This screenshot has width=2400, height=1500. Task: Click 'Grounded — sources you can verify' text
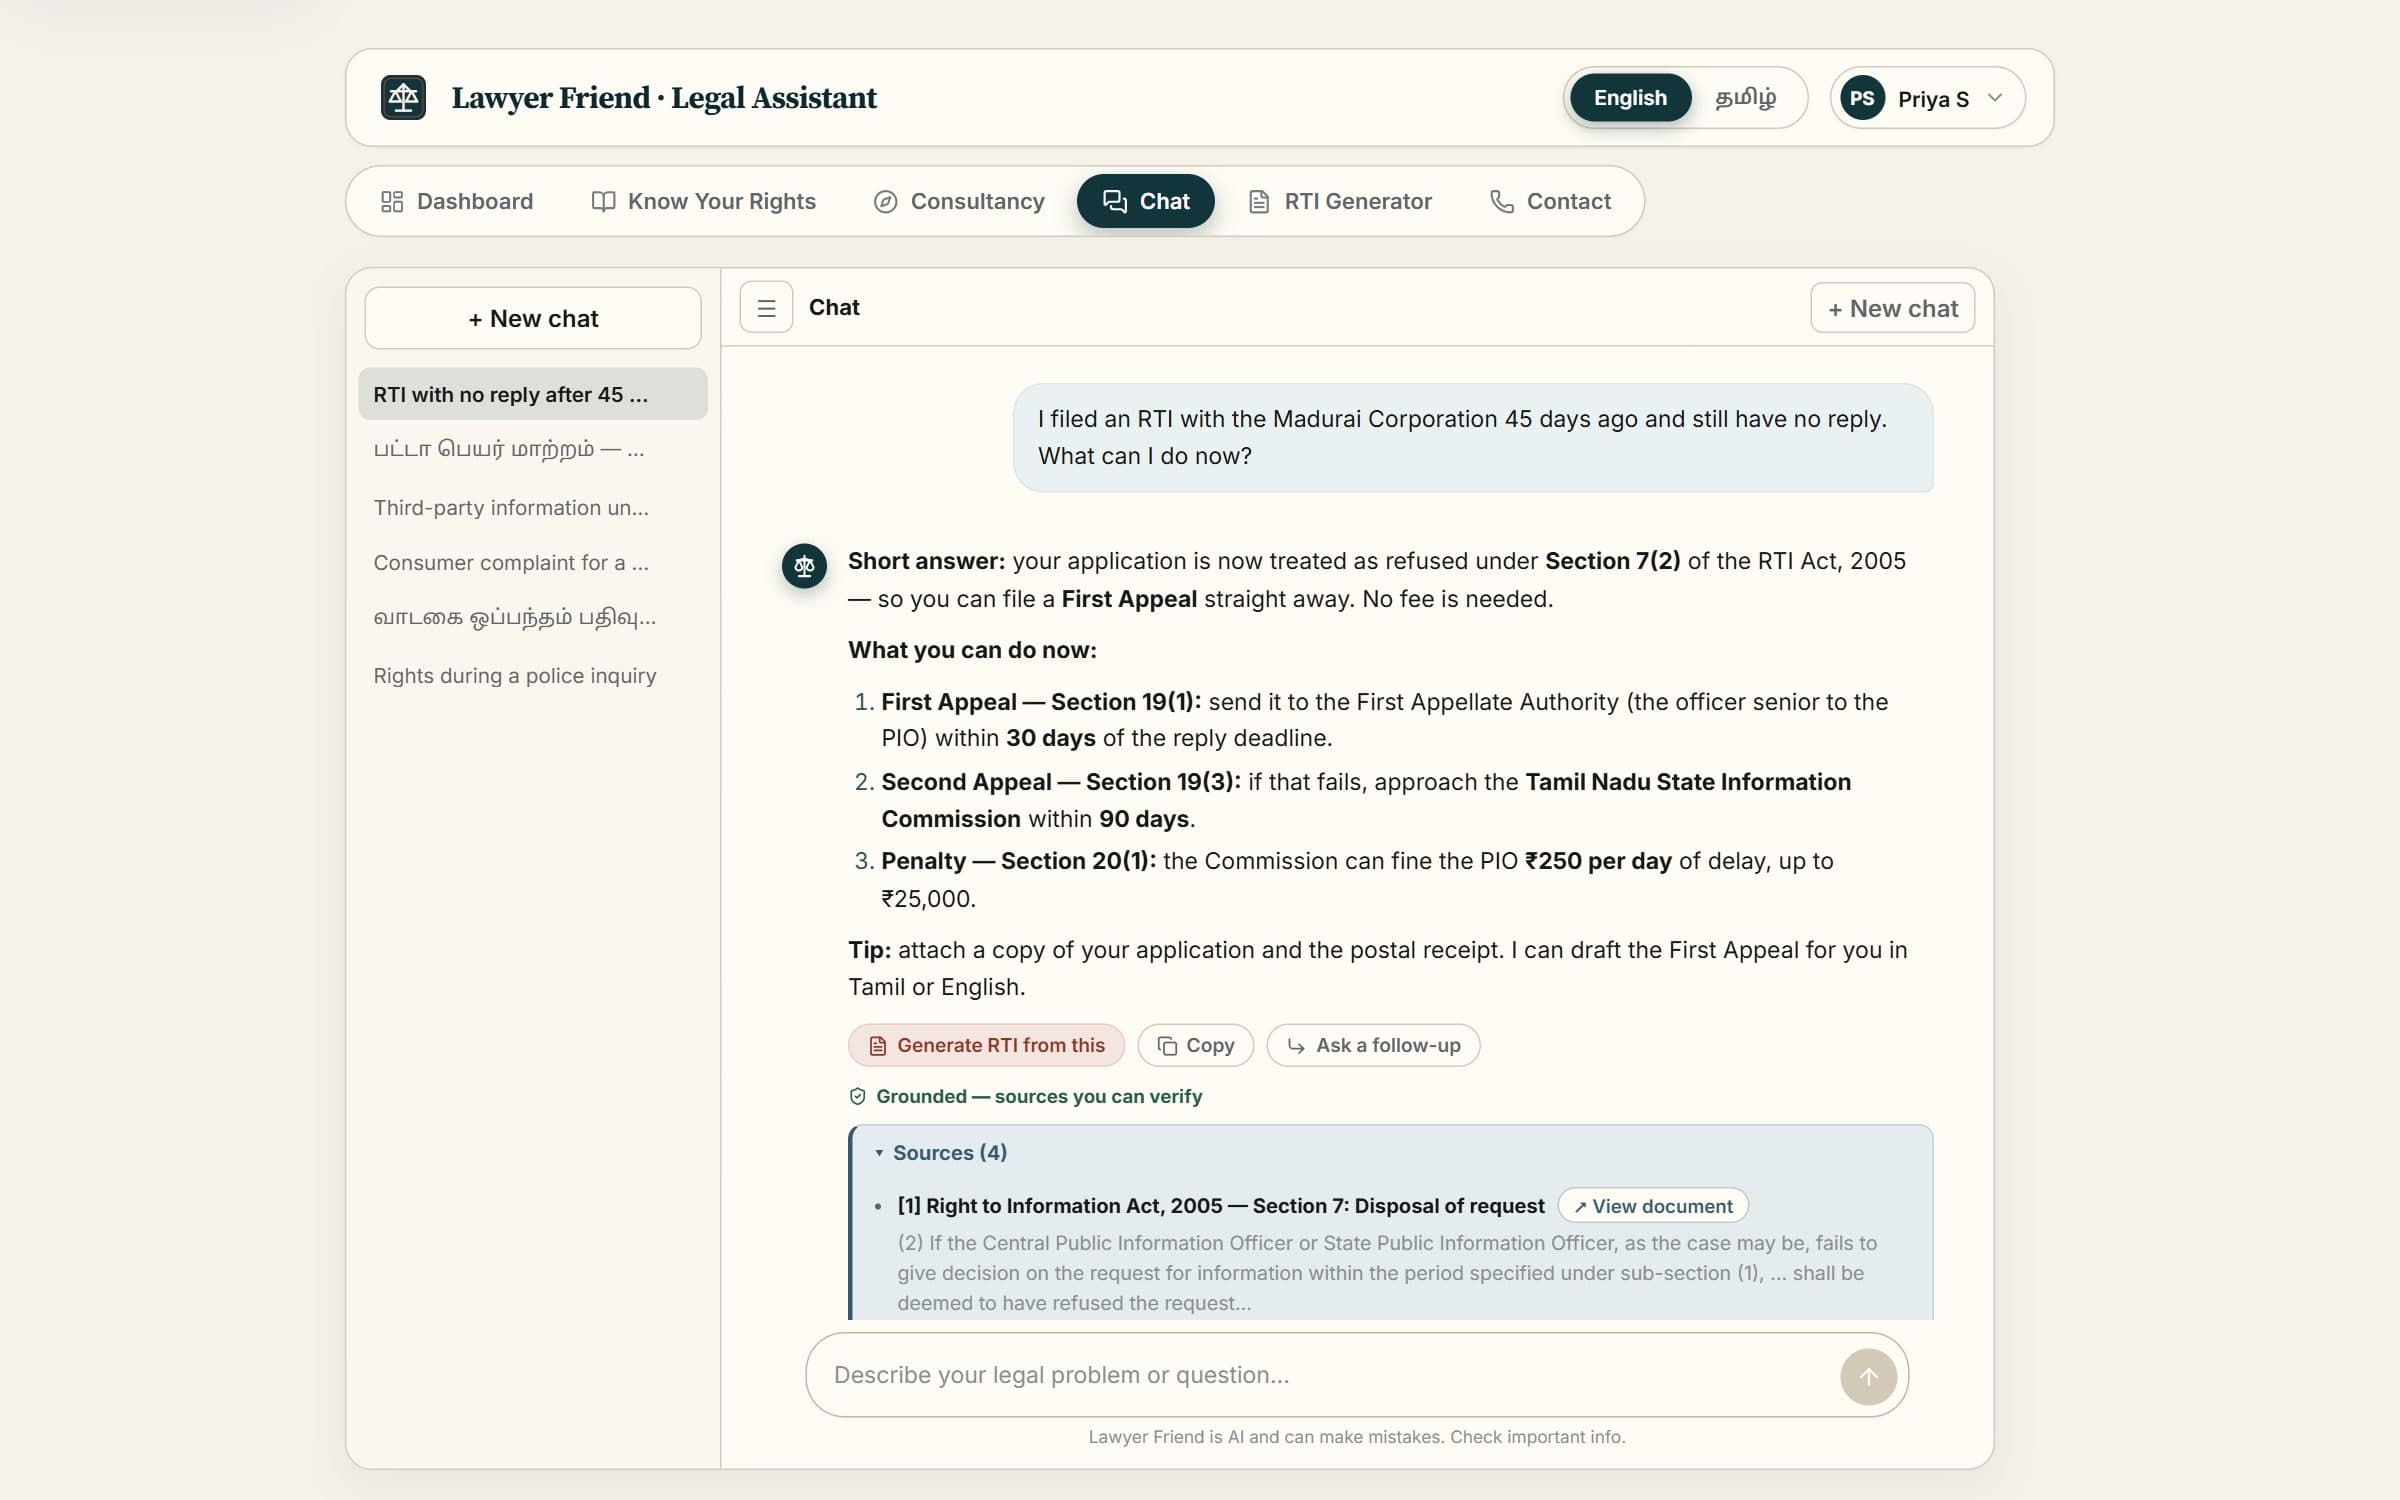pyautogui.click(x=1039, y=1097)
